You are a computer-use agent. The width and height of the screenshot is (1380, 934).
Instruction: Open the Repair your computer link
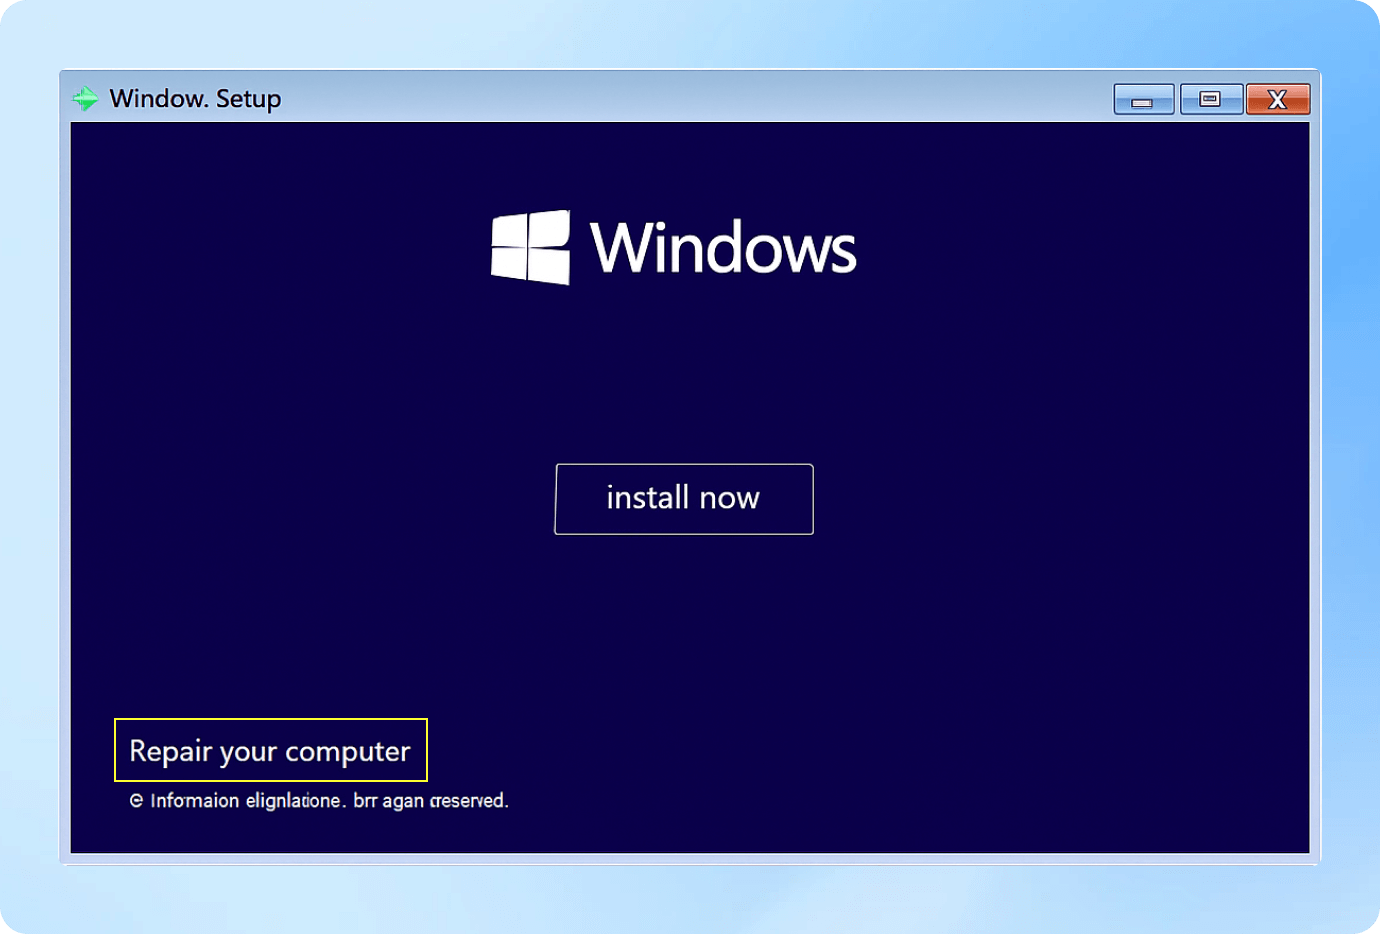[x=270, y=750]
